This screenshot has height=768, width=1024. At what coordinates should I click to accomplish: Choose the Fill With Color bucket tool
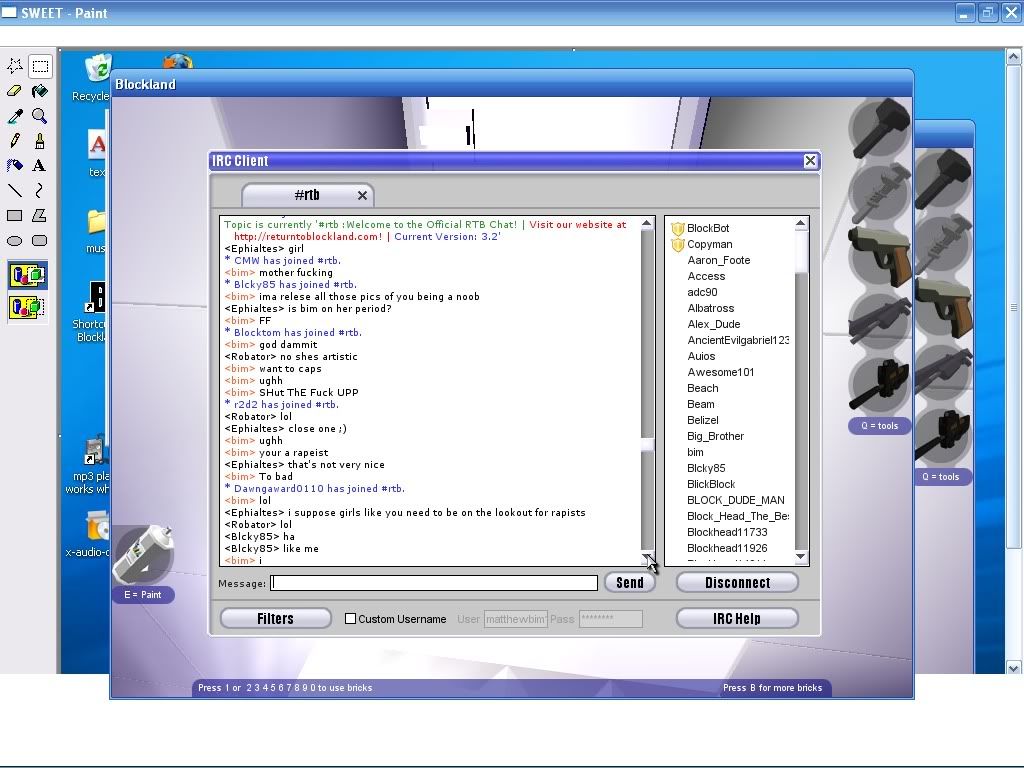[x=40, y=91]
